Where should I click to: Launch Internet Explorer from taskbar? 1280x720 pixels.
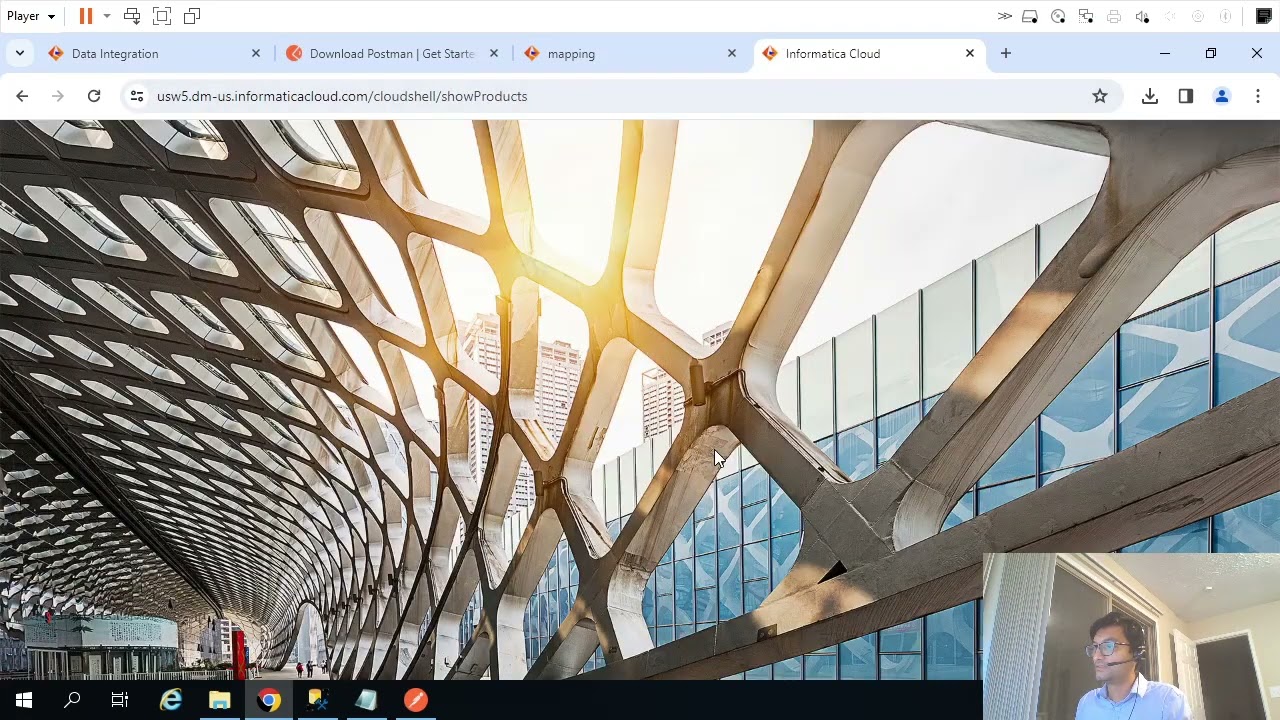pos(171,700)
